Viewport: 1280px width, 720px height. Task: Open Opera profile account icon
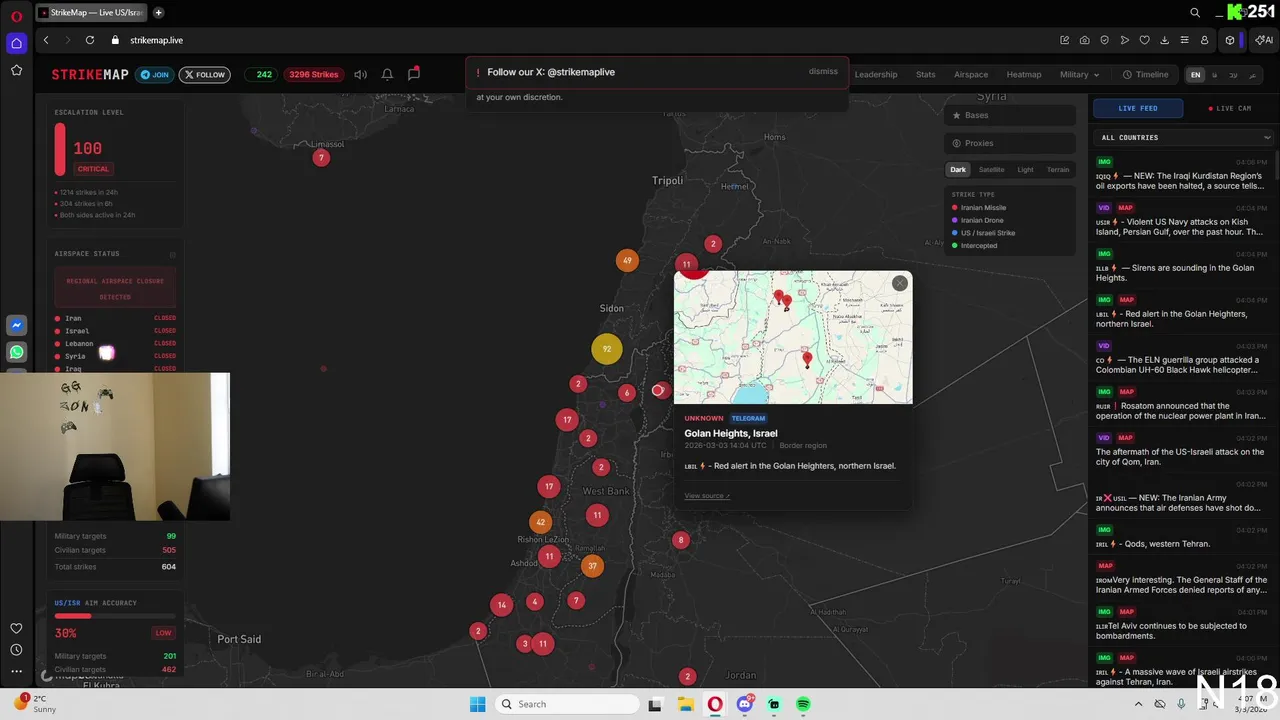point(1204,40)
